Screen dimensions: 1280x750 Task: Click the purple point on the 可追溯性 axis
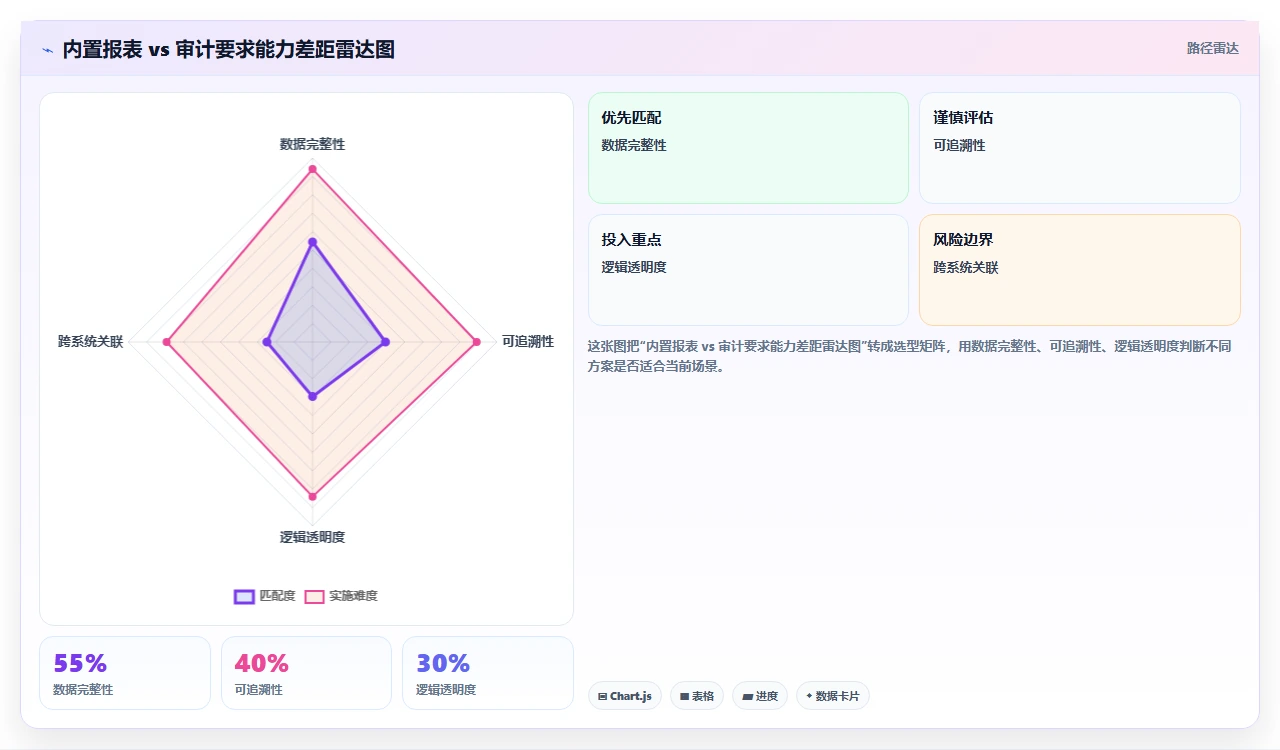[385, 342]
